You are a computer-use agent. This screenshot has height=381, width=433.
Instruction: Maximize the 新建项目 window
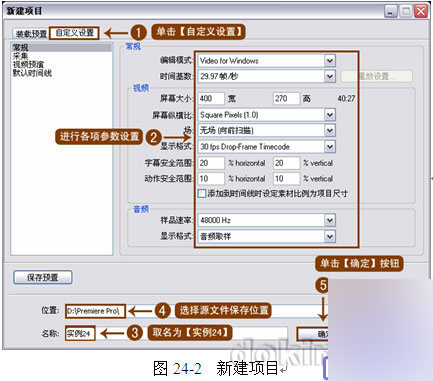406,12
